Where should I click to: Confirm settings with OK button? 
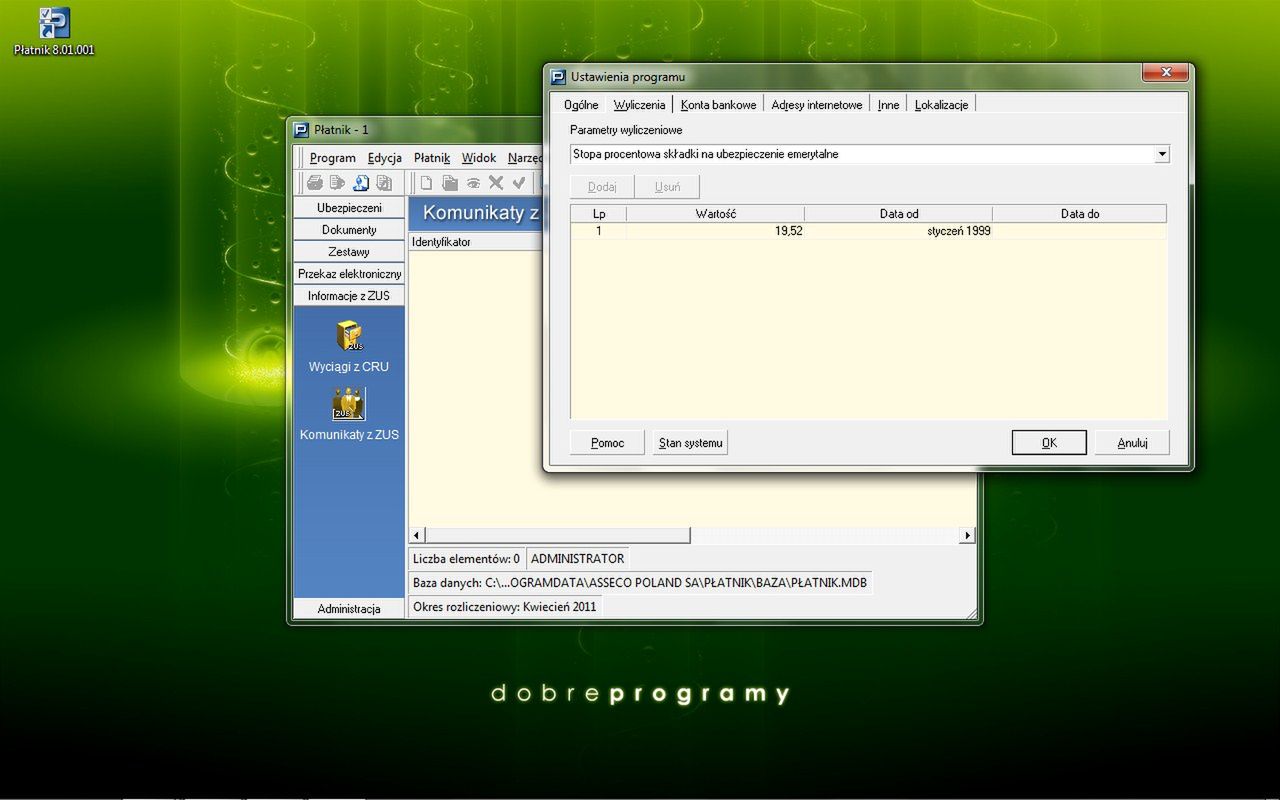pos(1049,443)
